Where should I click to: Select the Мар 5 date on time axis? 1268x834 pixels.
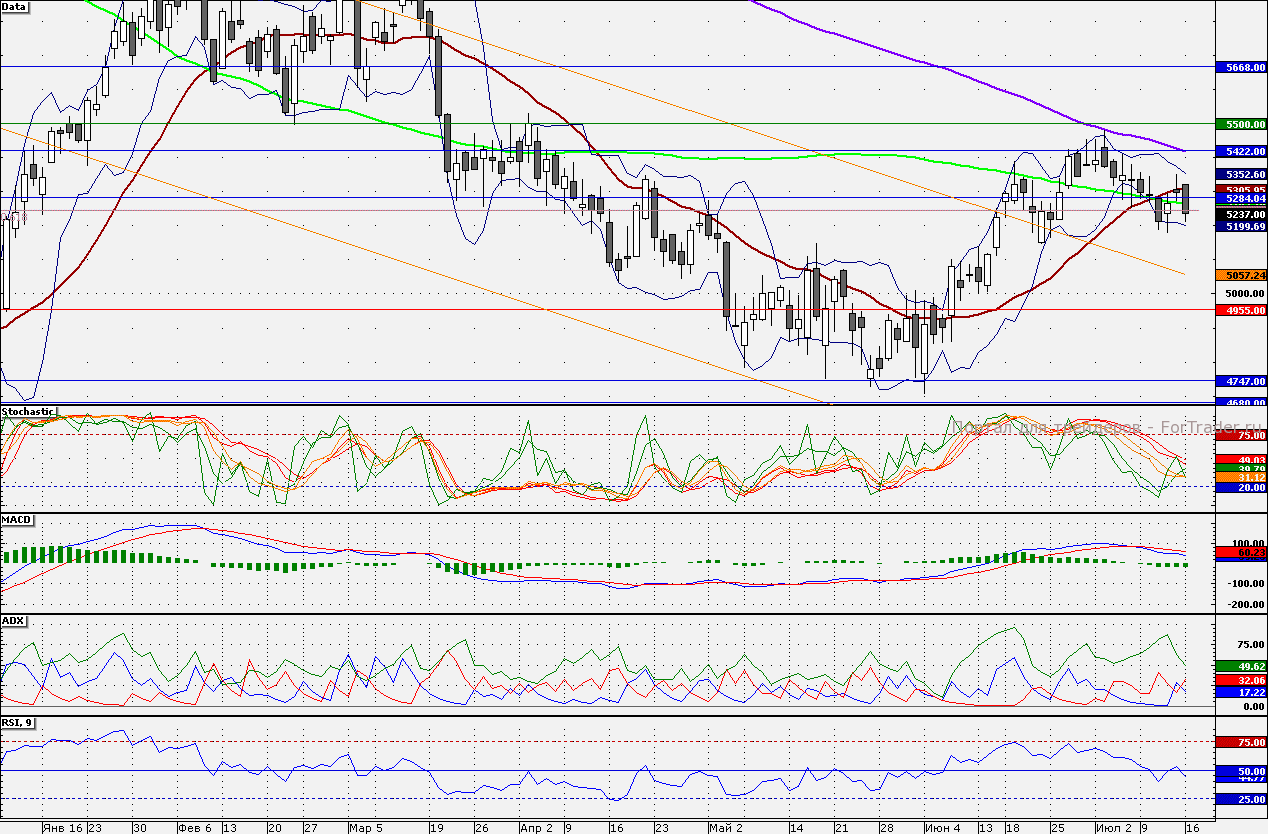[365, 828]
